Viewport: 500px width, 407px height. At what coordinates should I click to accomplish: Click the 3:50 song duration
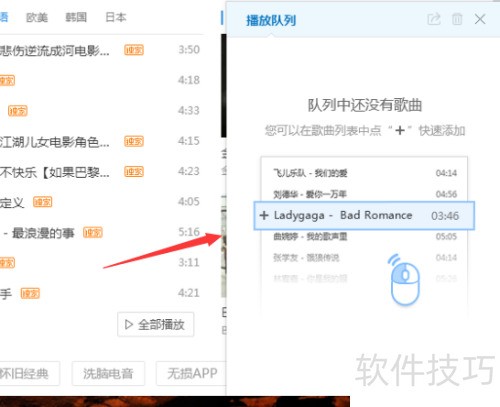pyautogui.click(x=189, y=50)
